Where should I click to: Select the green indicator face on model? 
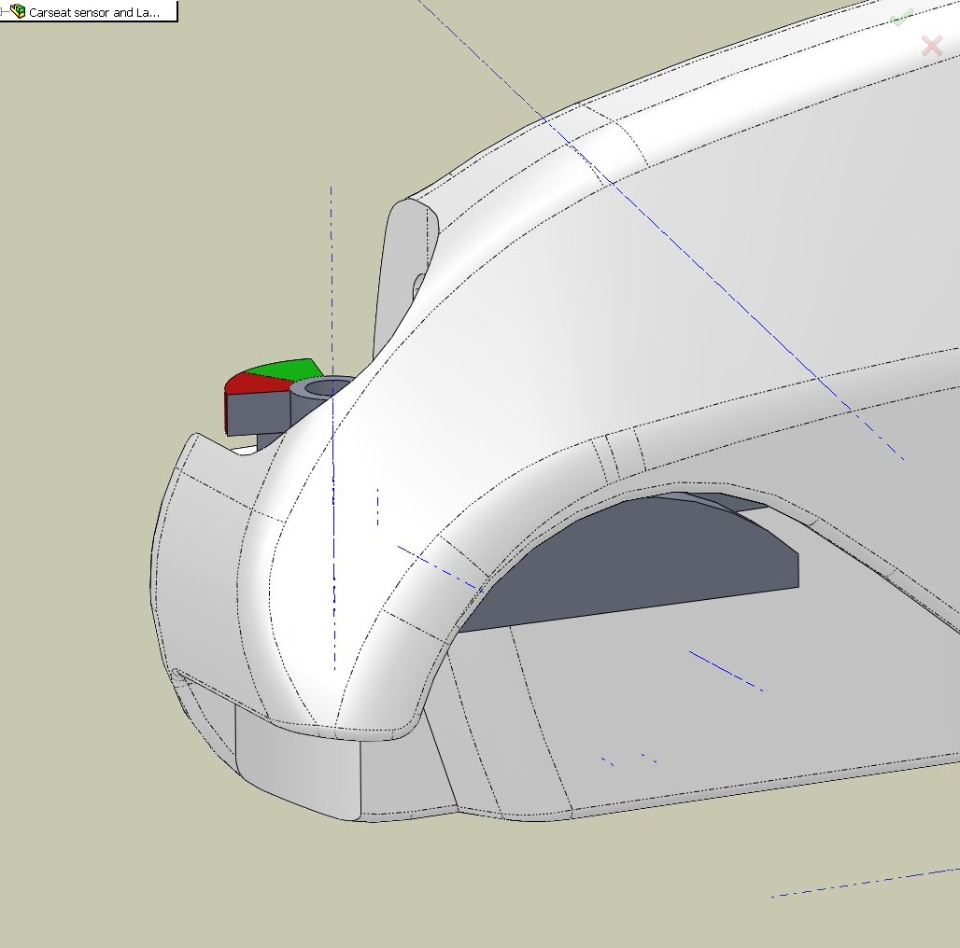287,370
